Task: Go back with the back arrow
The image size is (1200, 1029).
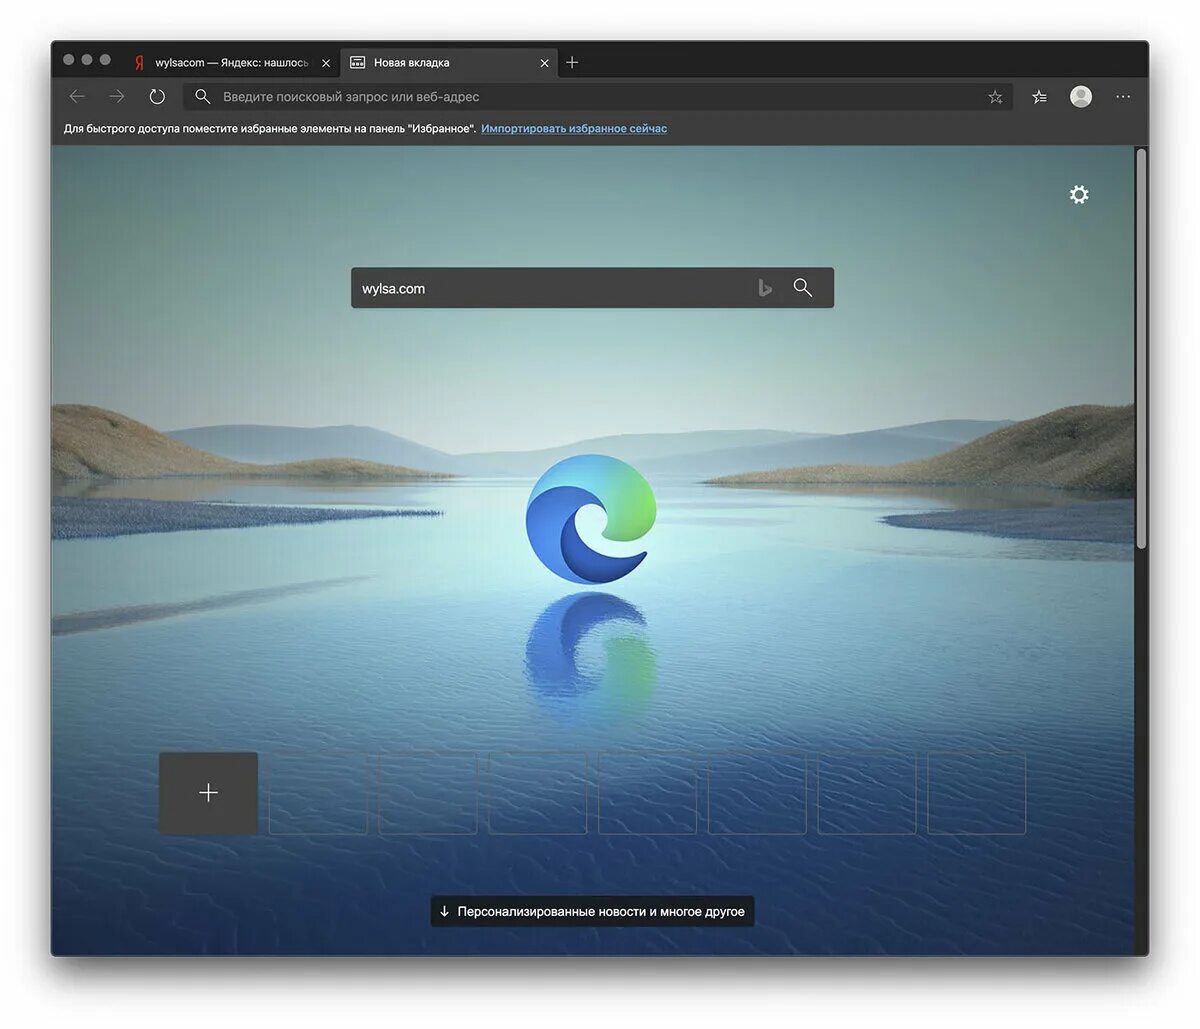Action: point(77,97)
